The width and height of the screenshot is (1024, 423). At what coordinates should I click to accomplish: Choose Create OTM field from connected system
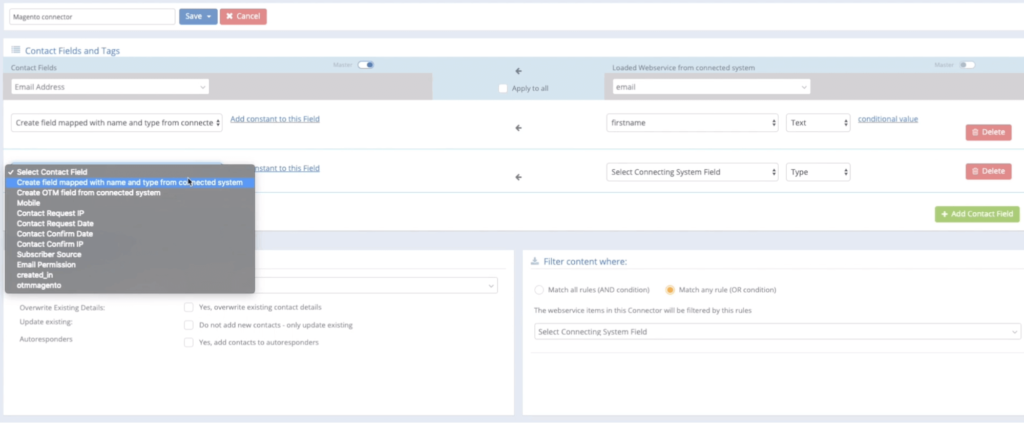click(130, 193)
